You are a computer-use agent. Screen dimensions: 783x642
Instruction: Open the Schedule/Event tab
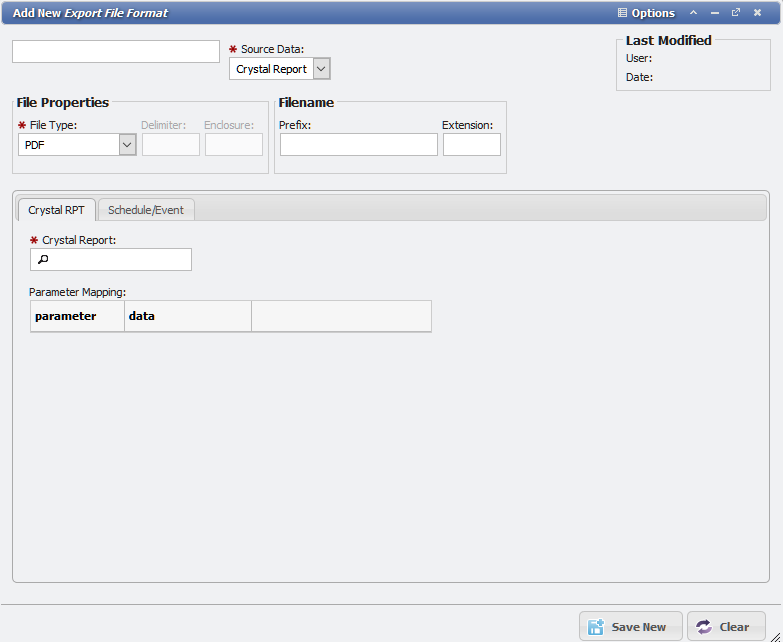(146, 210)
